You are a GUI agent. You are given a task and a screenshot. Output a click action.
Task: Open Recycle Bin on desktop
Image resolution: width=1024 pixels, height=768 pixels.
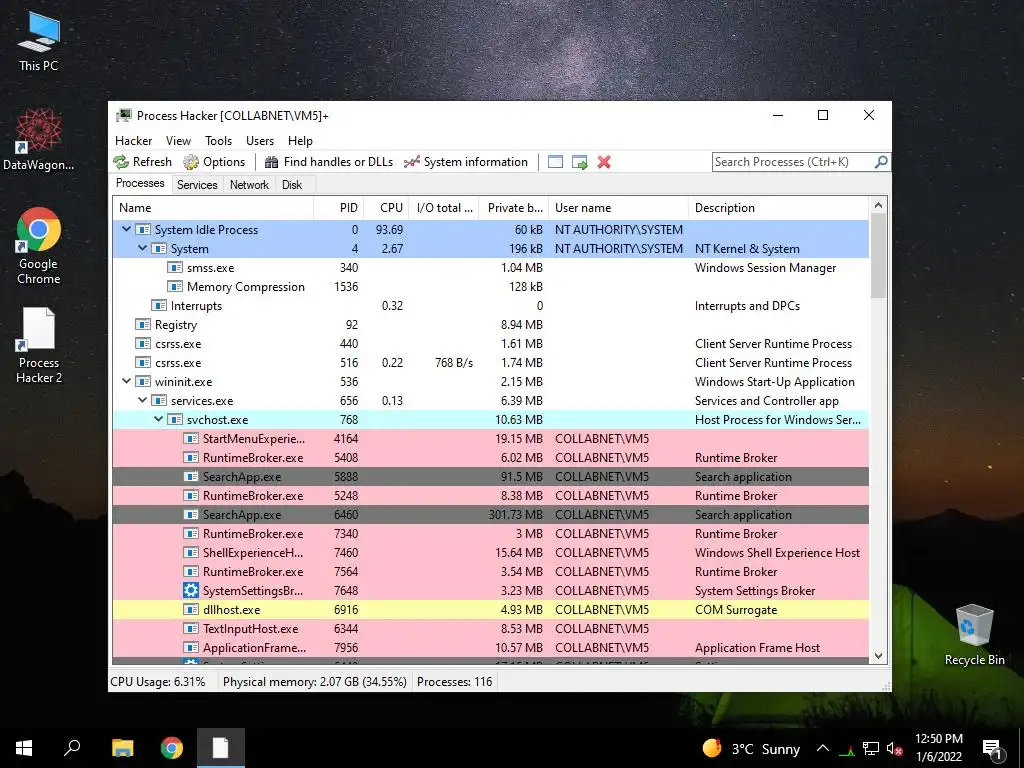tap(974, 635)
